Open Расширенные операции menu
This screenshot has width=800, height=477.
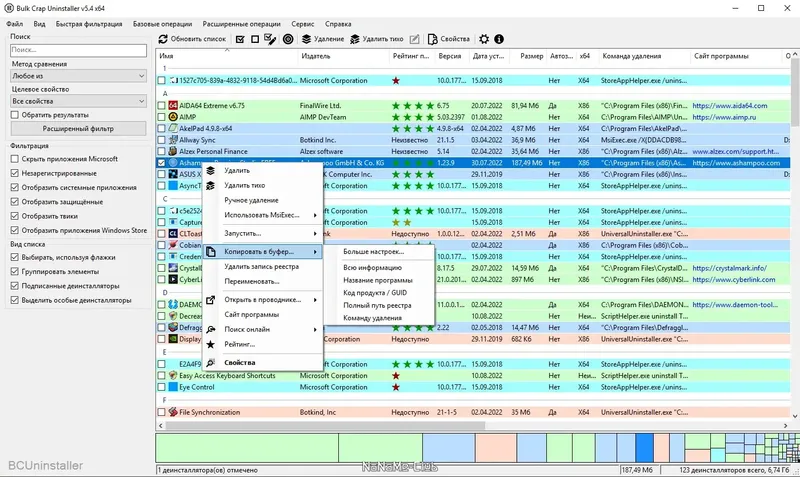tap(241, 24)
